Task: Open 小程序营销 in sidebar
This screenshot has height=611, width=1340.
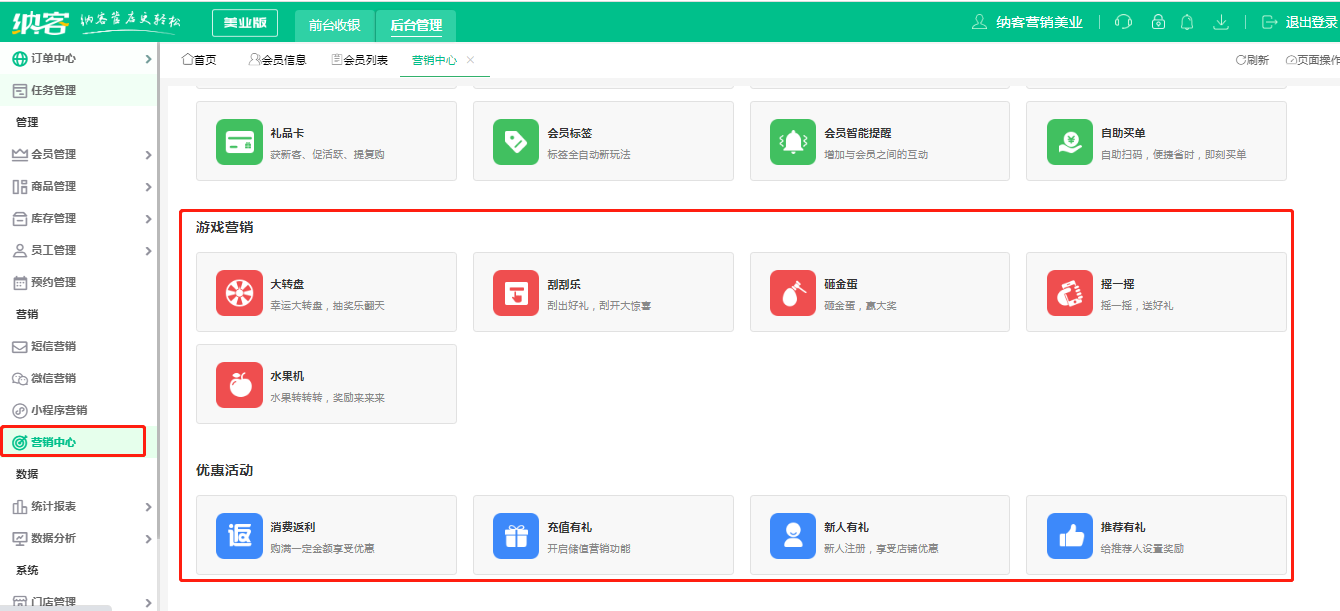Action: point(79,410)
